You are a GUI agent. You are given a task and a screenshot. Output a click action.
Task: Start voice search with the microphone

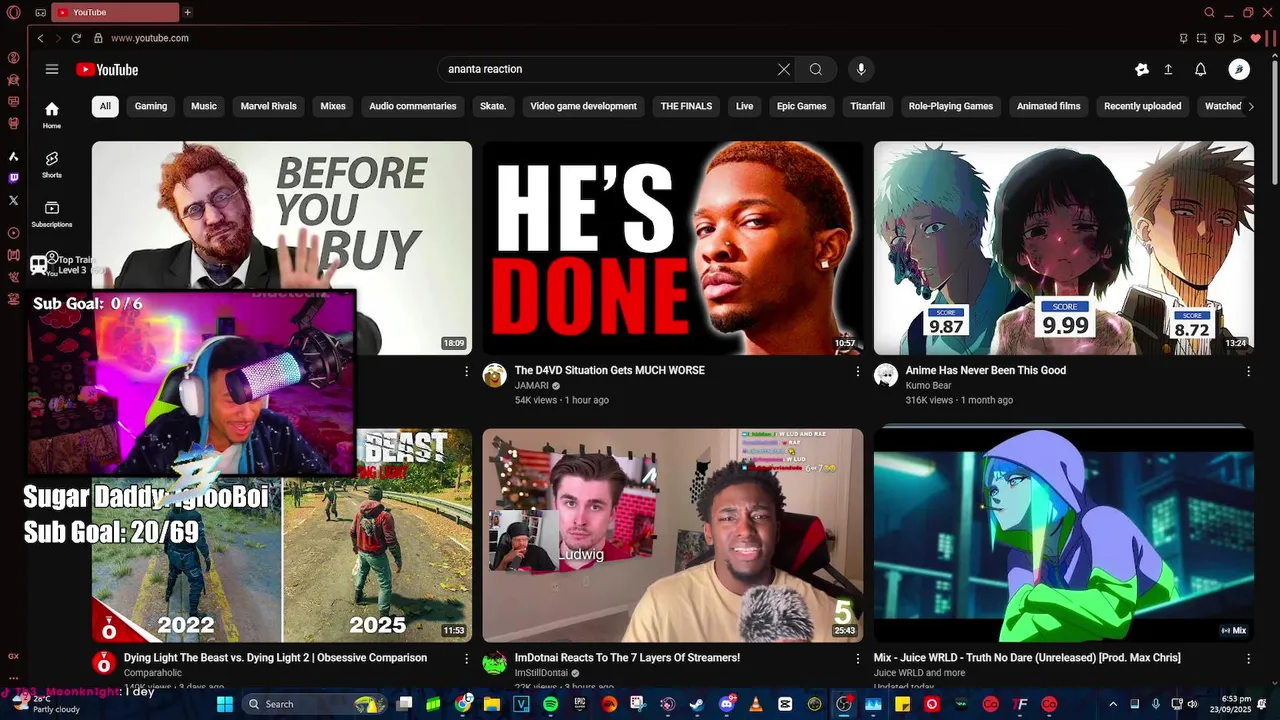(x=861, y=69)
